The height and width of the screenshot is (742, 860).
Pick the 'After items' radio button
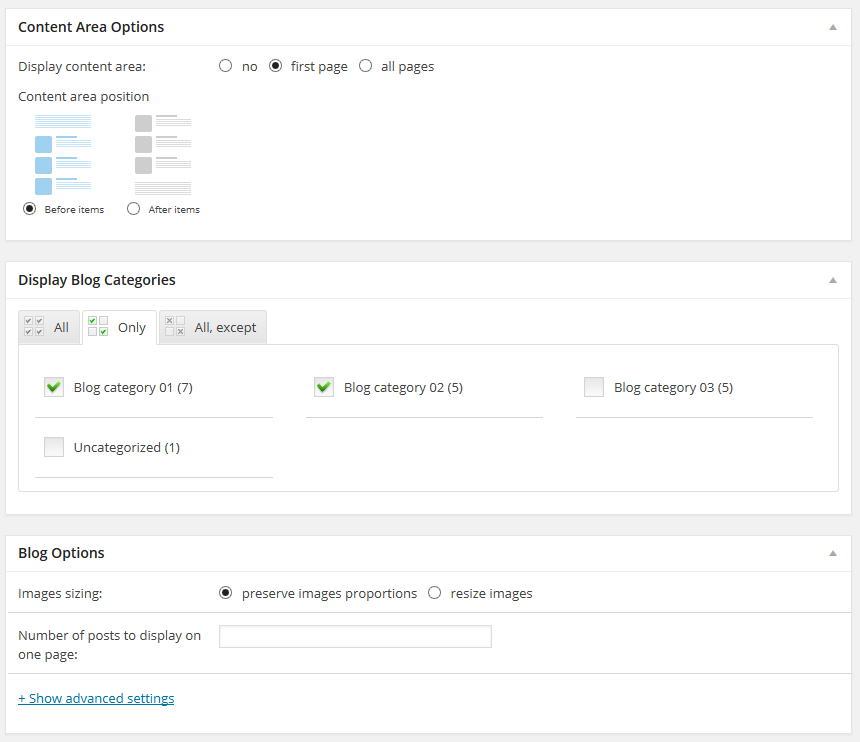pyautogui.click(x=134, y=209)
